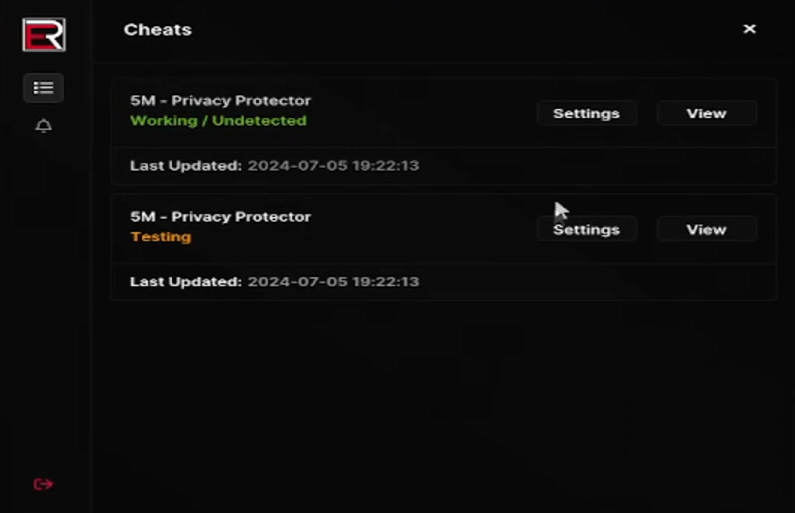
Task: Open Settings for the Testing cheat
Action: point(586,229)
